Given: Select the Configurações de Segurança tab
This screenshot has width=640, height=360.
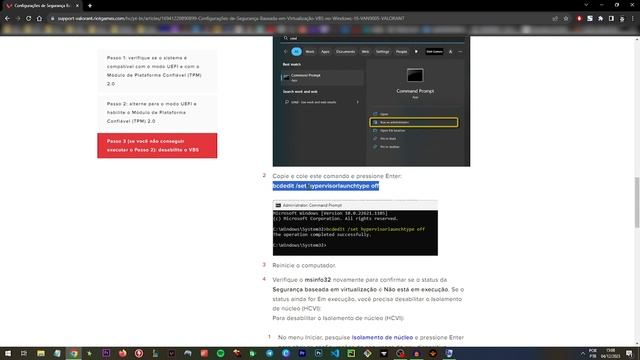Looking at the screenshot, I should 41,6.
